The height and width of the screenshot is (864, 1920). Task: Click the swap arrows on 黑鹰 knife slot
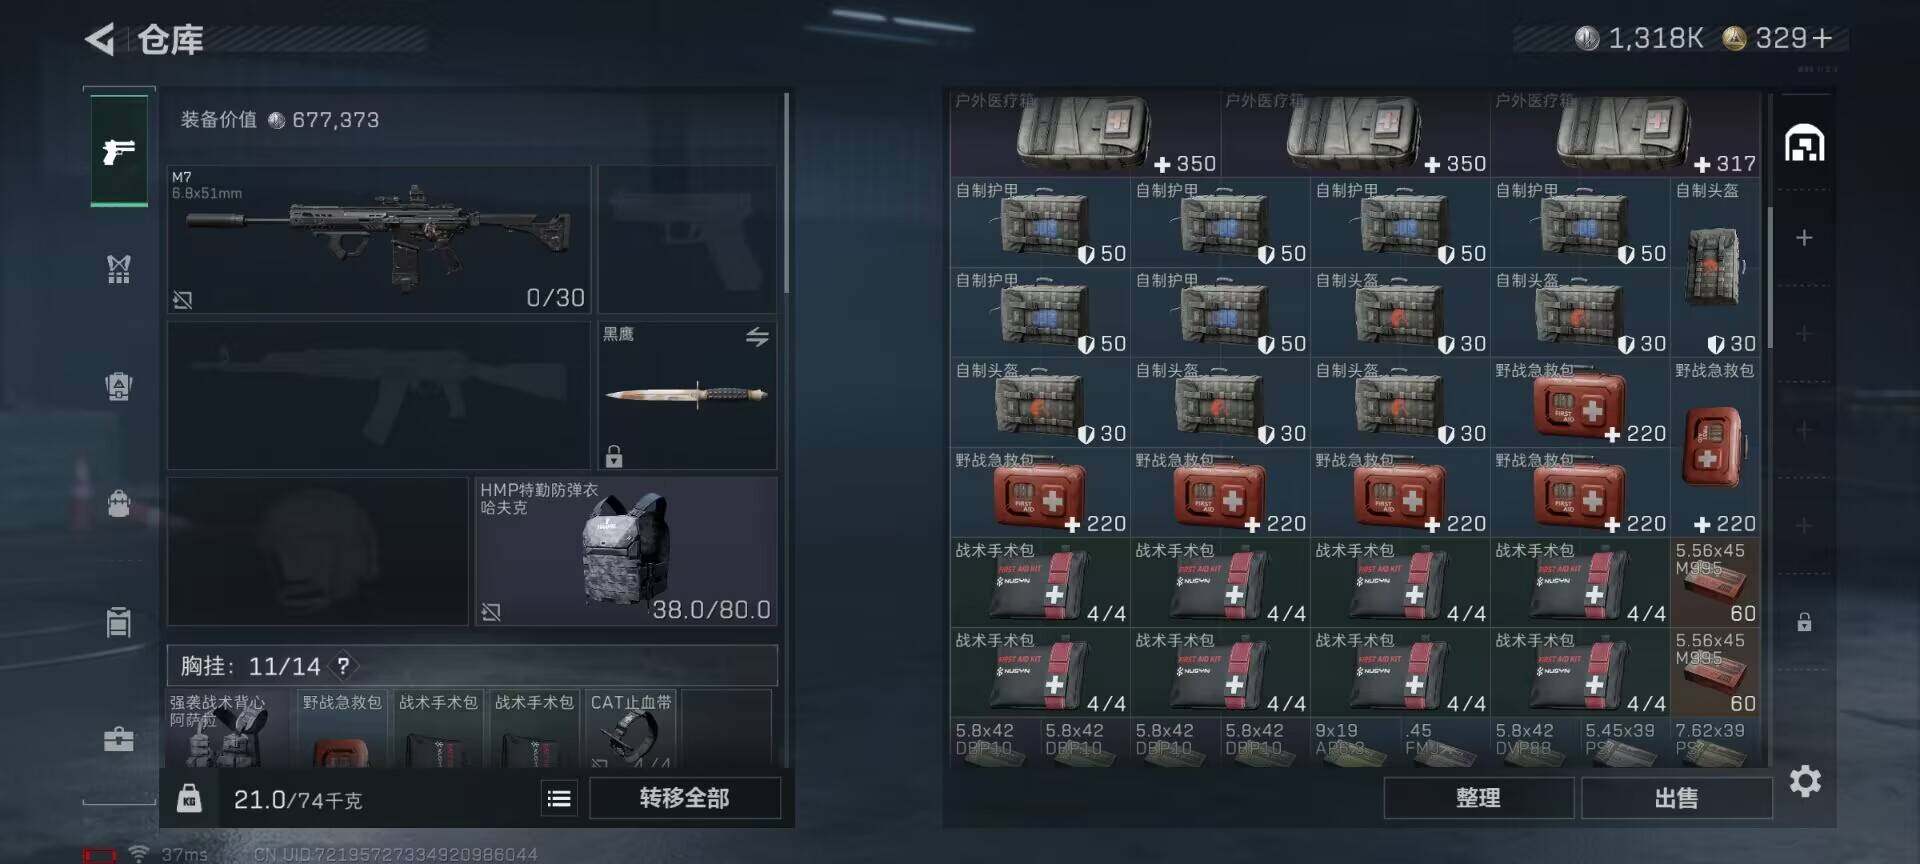(757, 337)
